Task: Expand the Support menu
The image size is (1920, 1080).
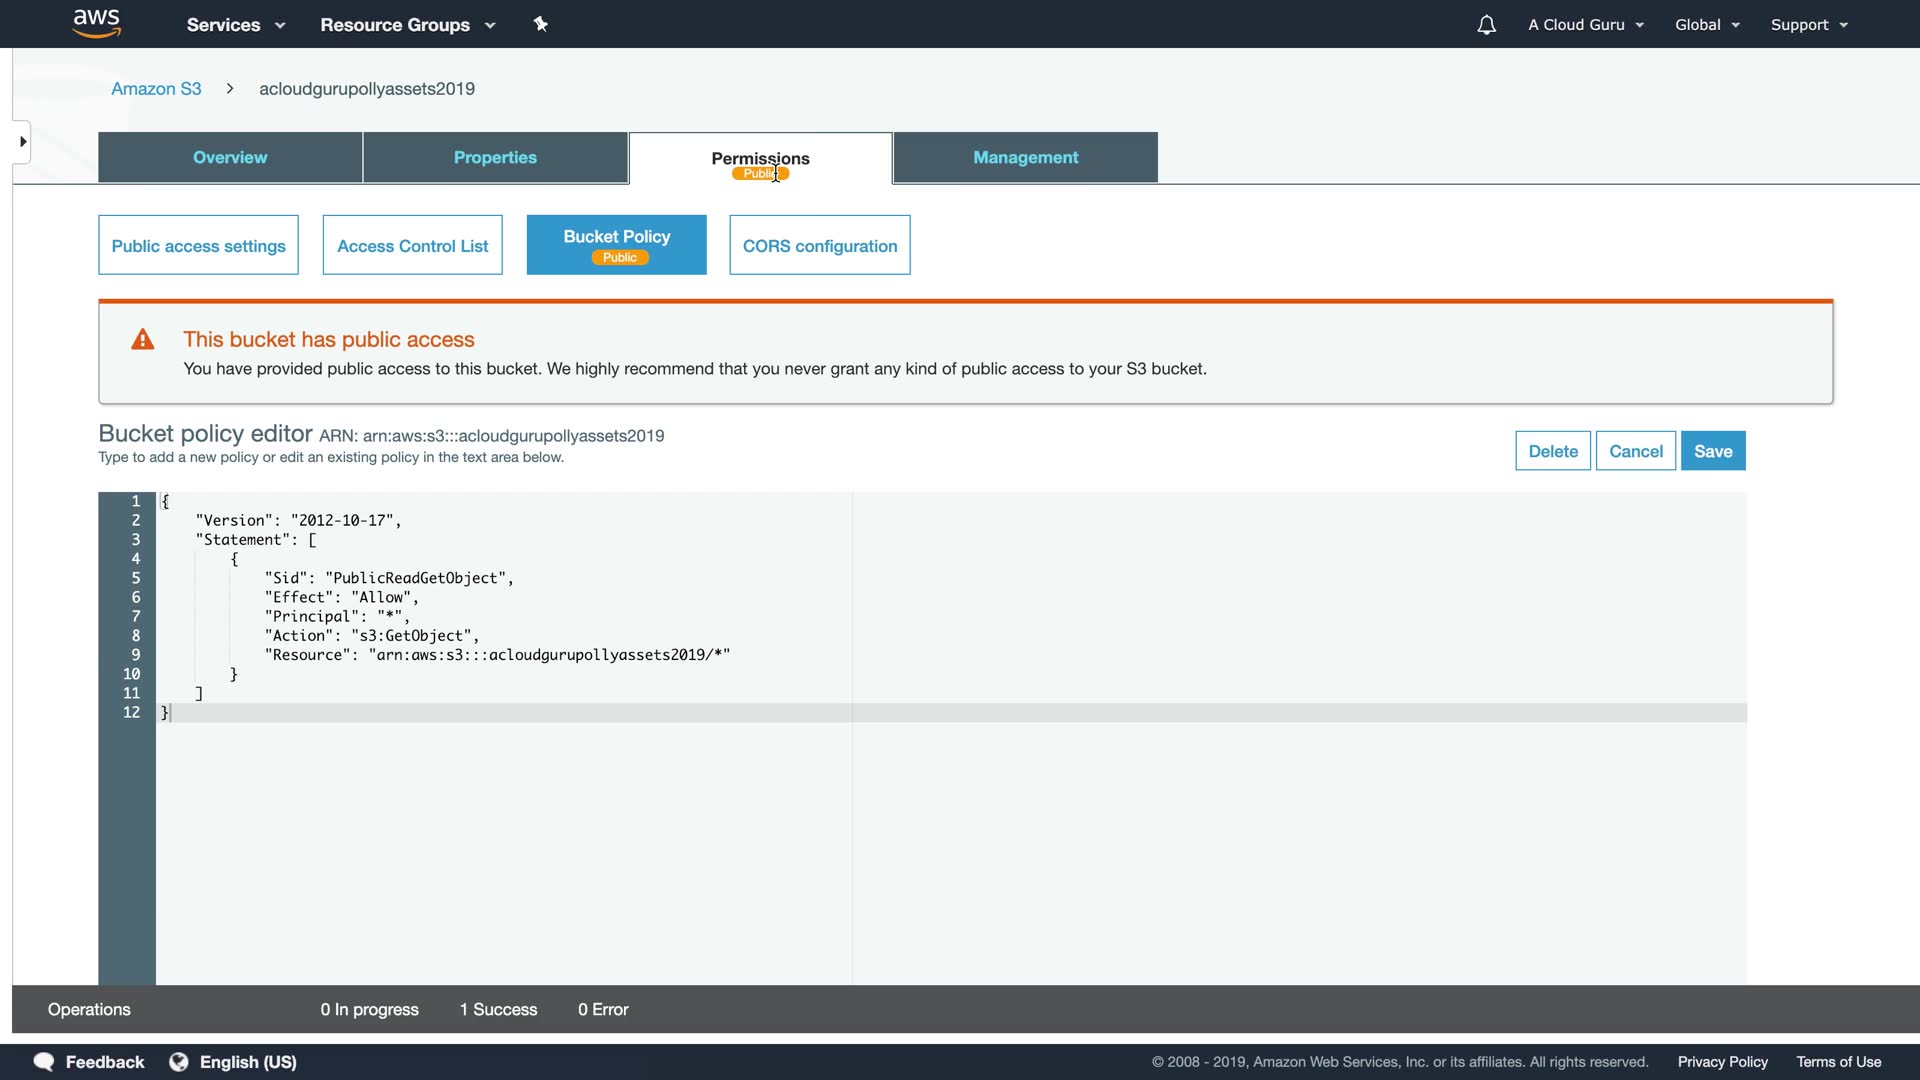Action: click(1808, 25)
